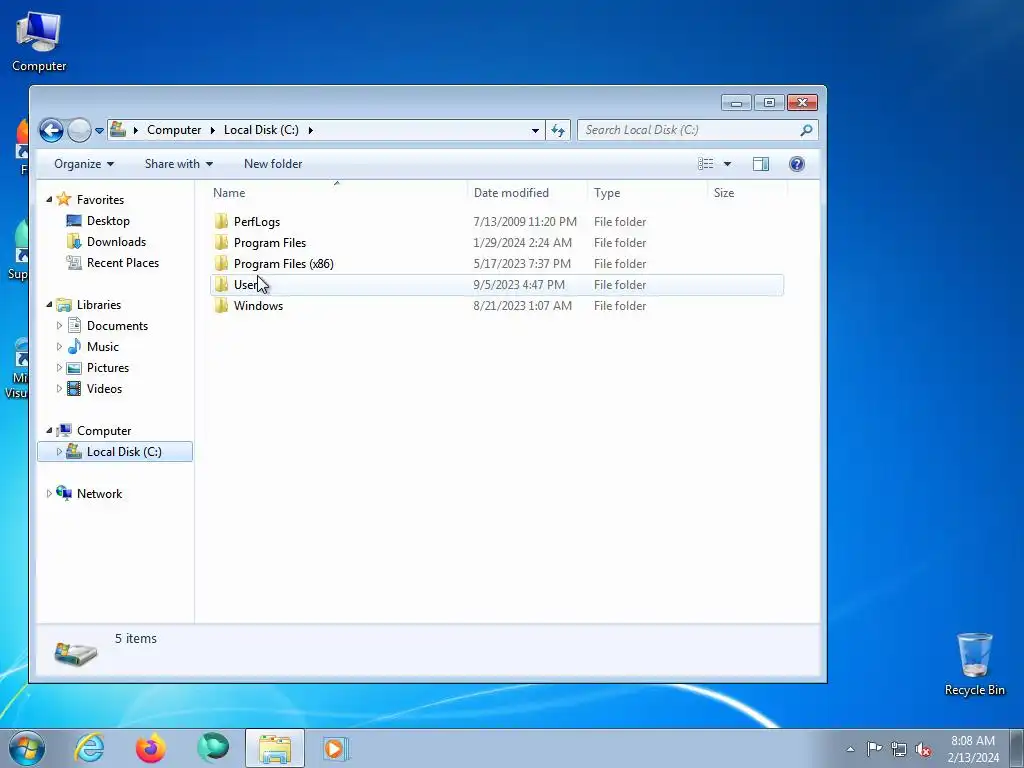Click the 7/13/2009 11:20 PM date cell
Screen dimensions: 1024x768
pyautogui.click(x=525, y=222)
